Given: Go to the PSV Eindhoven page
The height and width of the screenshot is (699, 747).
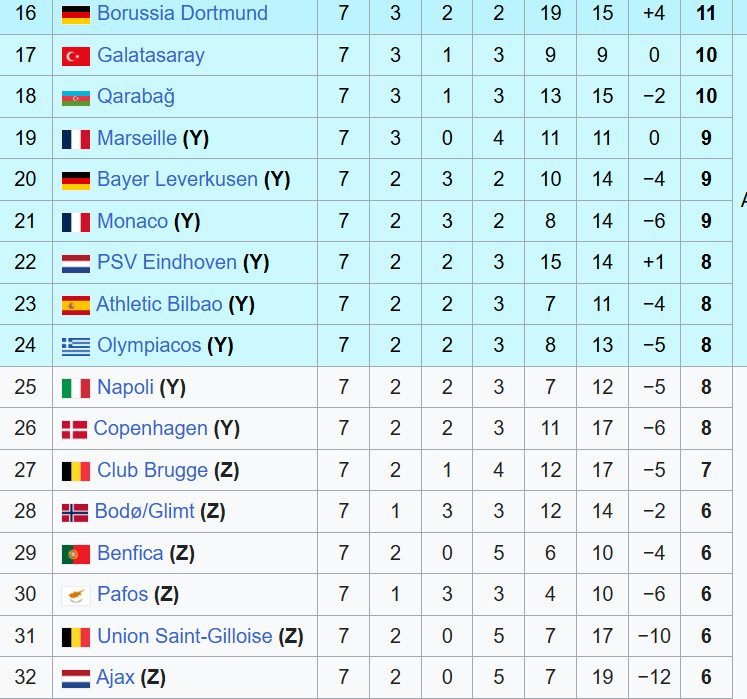Looking at the screenshot, I should 167,263.
